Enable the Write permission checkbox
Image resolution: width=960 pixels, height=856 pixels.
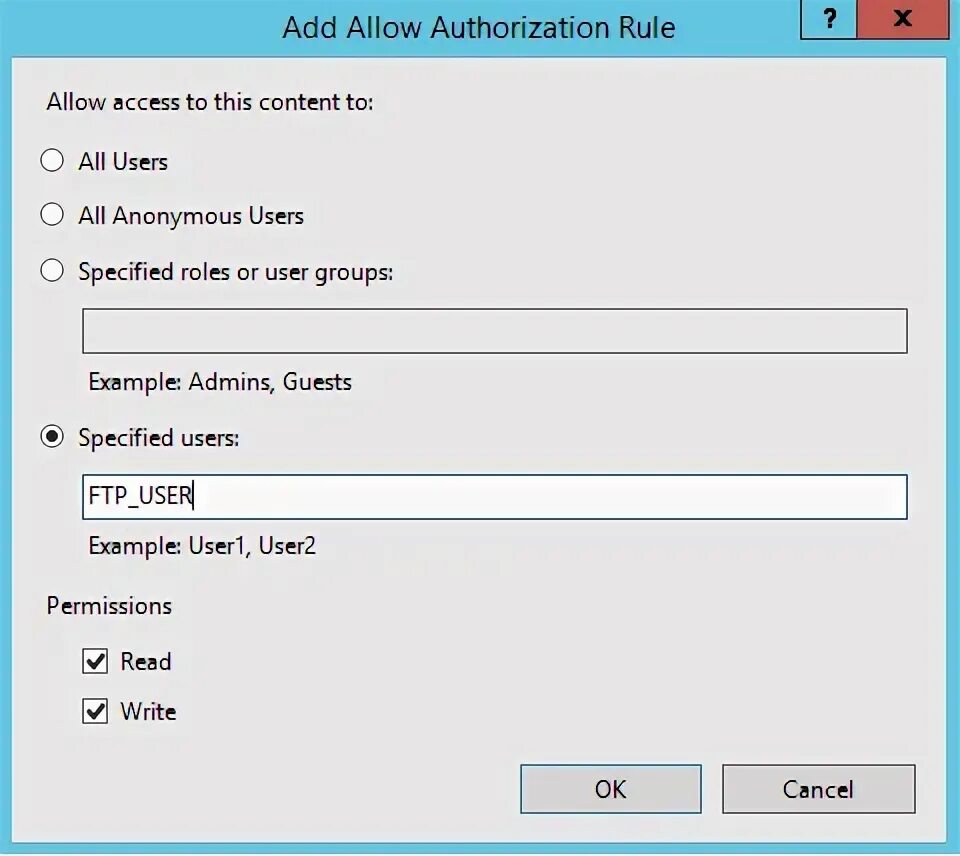click(96, 711)
